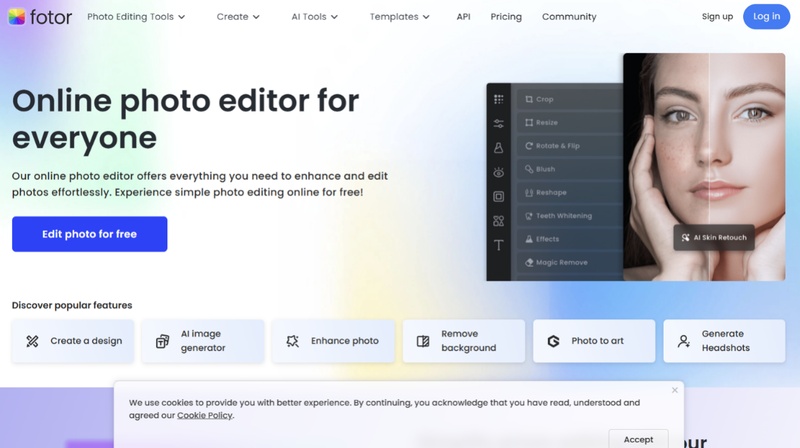Click the Sign up link
Viewport: 800px width, 448px height.
point(717,17)
